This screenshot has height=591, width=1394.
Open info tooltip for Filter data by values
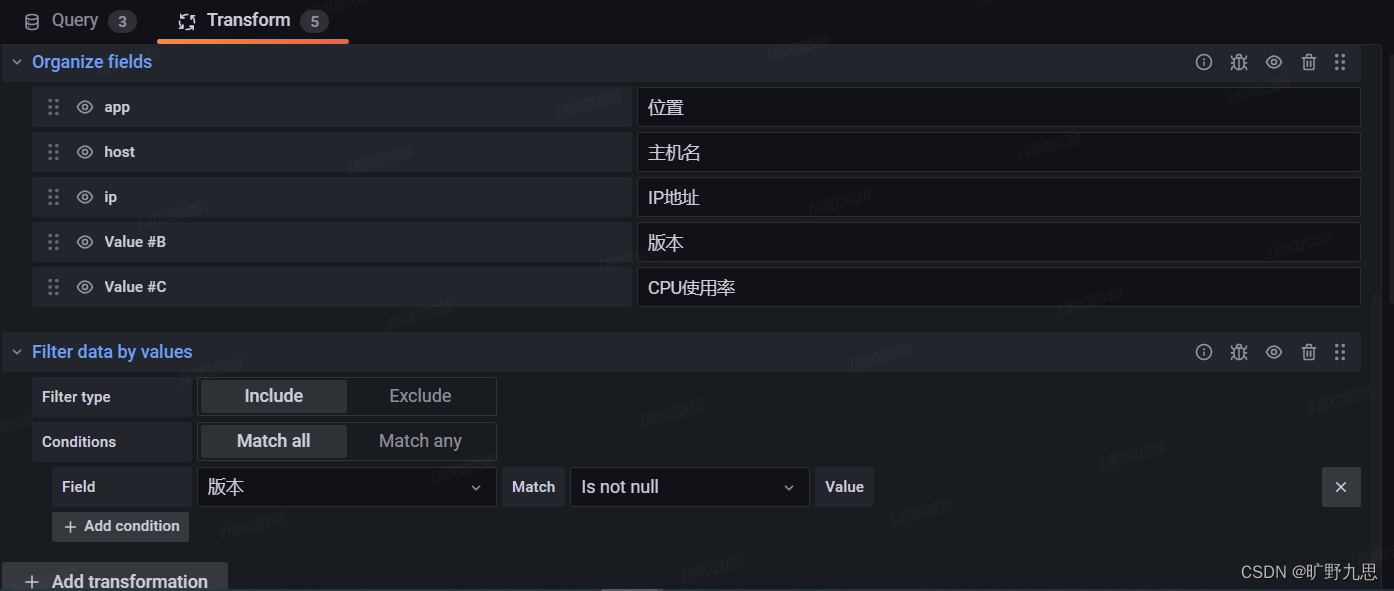(x=1203, y=351)
